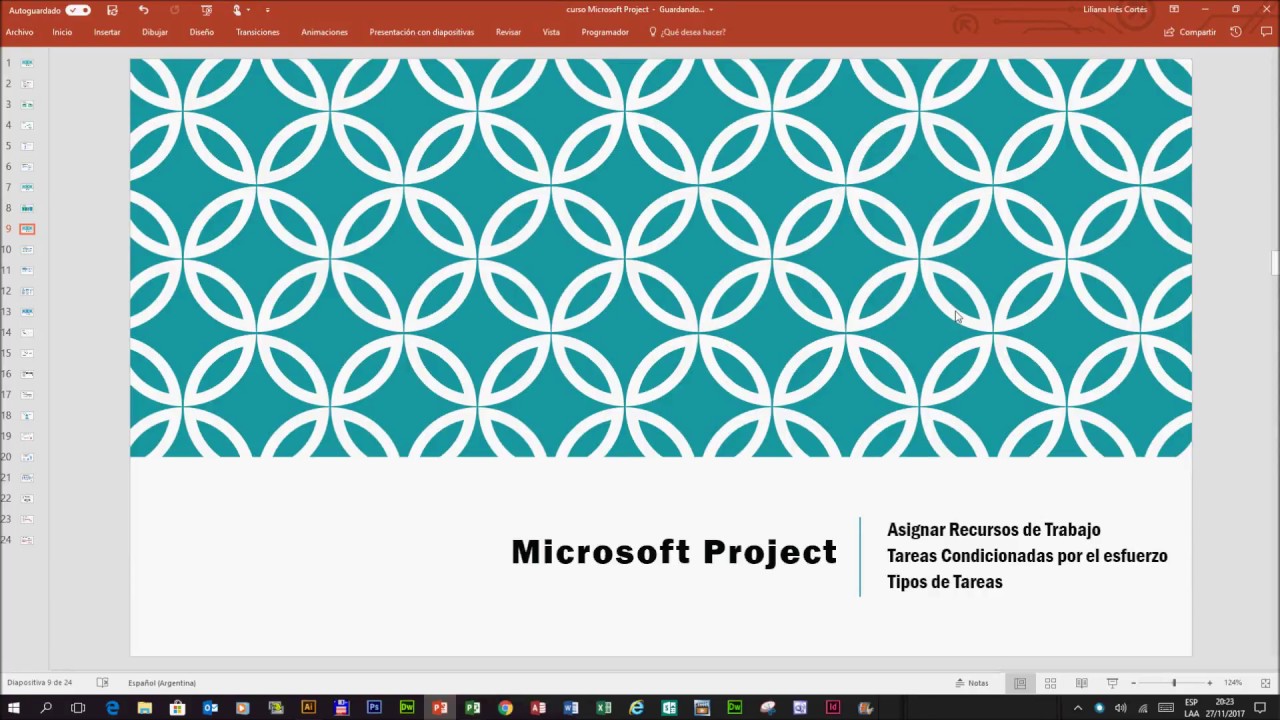Open the save status dropdown beside the file name
1280x720 pixels.
(711, 10)
